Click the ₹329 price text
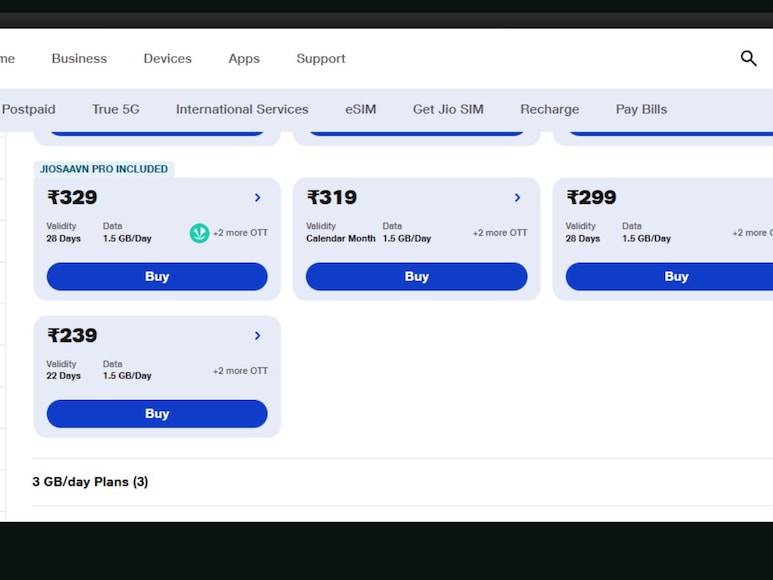This screenshot has height=580, width=773. [72, 198]
